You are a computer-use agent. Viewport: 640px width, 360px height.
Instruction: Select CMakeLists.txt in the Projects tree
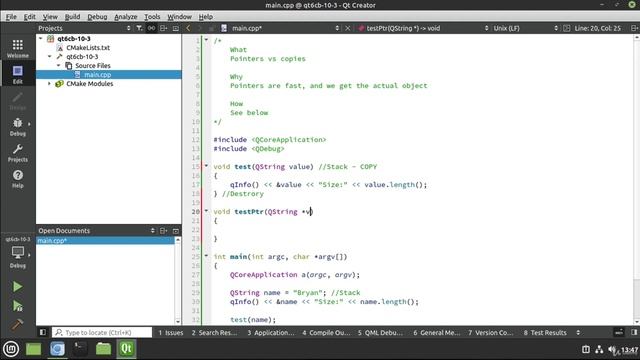88,47
